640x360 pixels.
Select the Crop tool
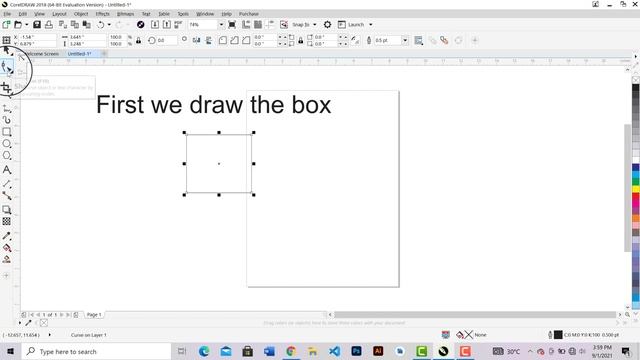coord(6,87)
